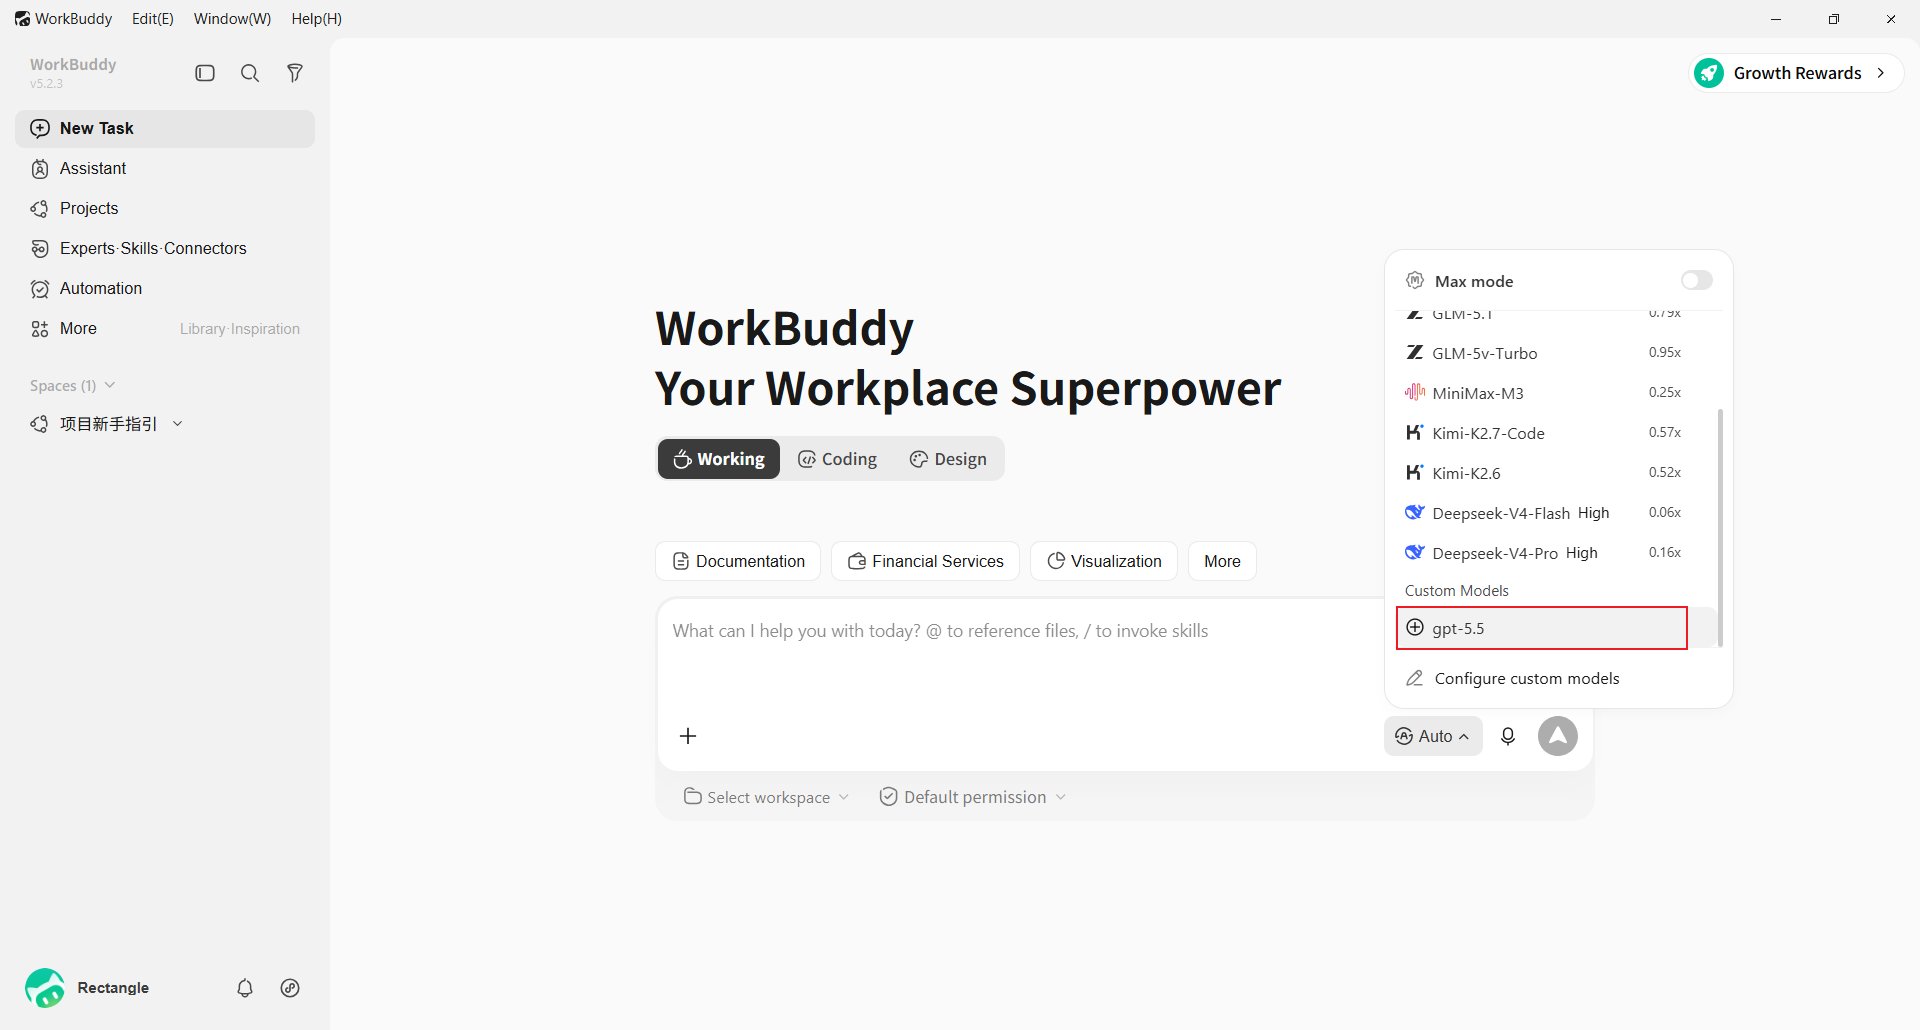Click the model list scrollbar
Viewport: 1920px width, 1030px height.
(x=1720, y=527)
